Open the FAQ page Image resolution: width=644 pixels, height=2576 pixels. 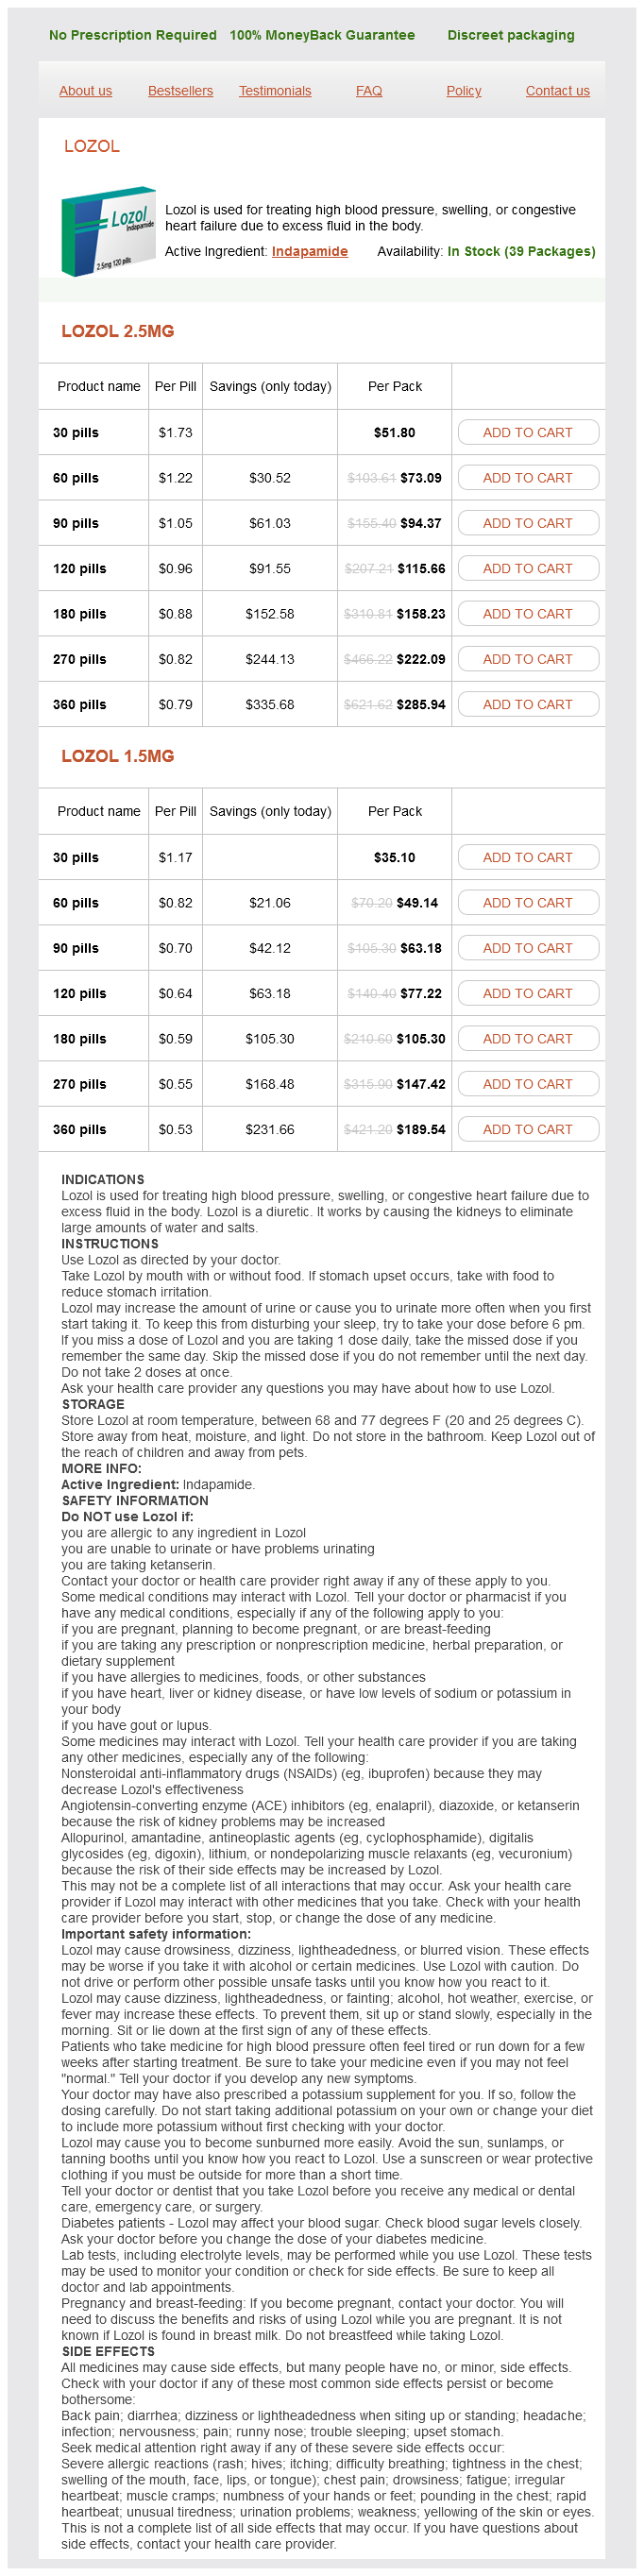click(369, 91)
